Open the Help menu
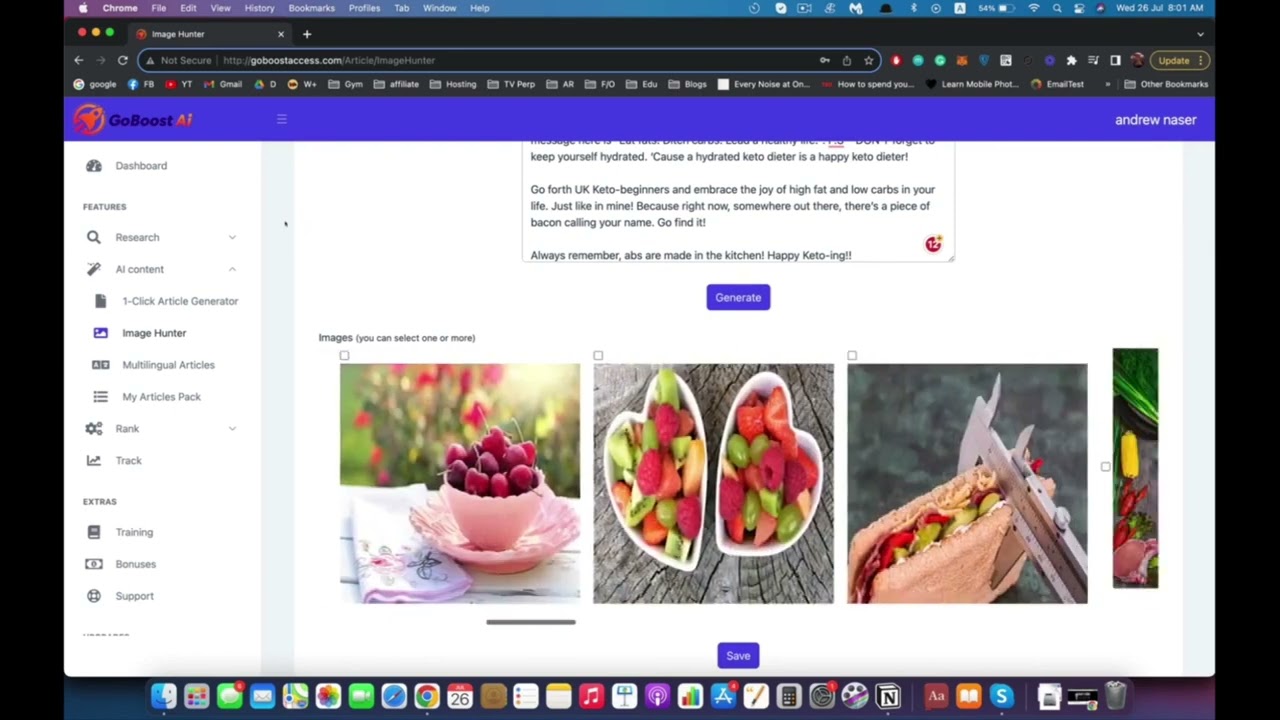The height and width of the screenshot is (720, 1280). (x=479, y=8)
